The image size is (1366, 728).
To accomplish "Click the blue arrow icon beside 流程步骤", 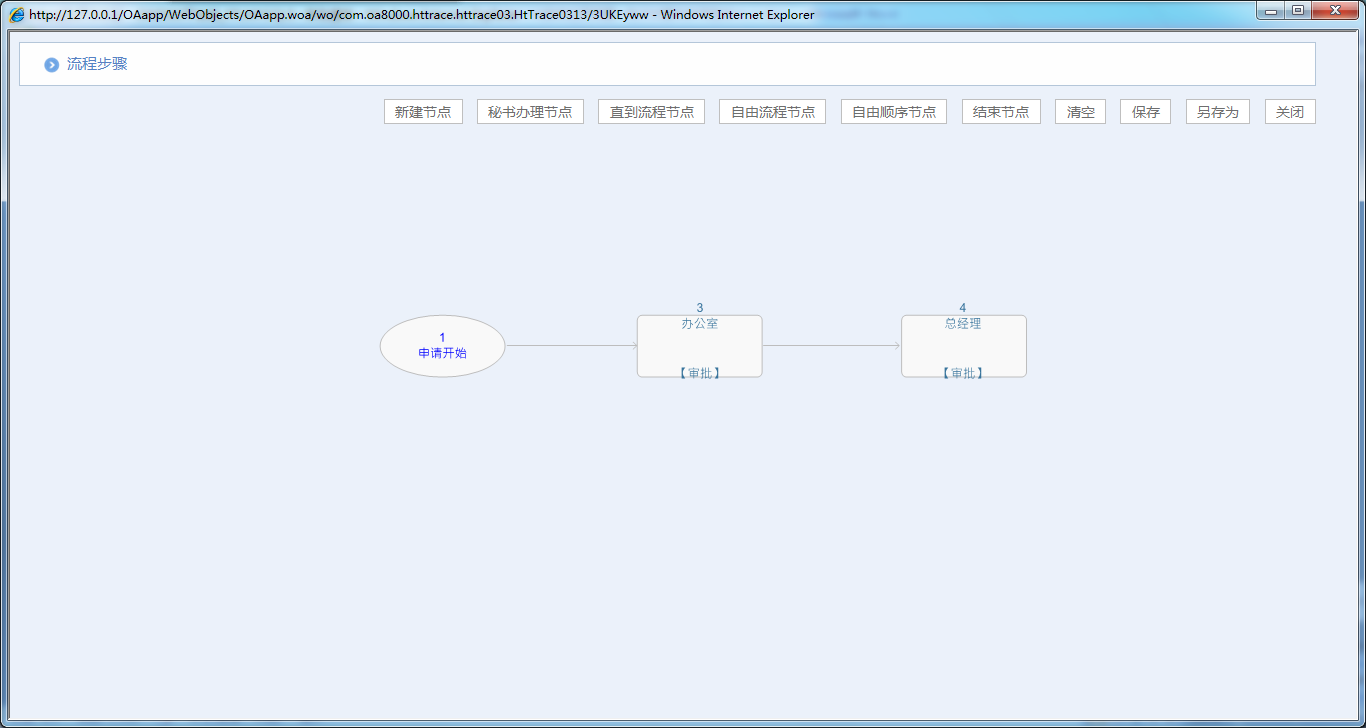I will (52, 65).
